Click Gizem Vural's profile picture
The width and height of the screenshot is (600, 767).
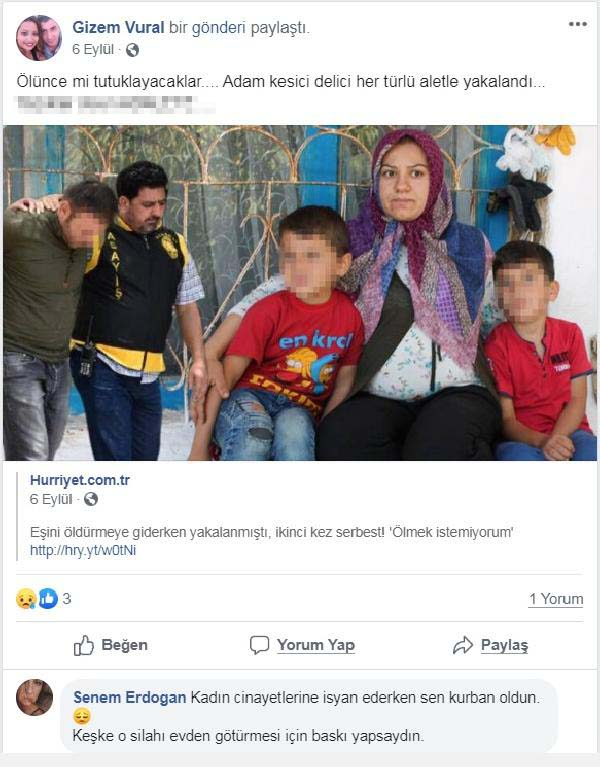pyautogui.click(x=39, y=38)
